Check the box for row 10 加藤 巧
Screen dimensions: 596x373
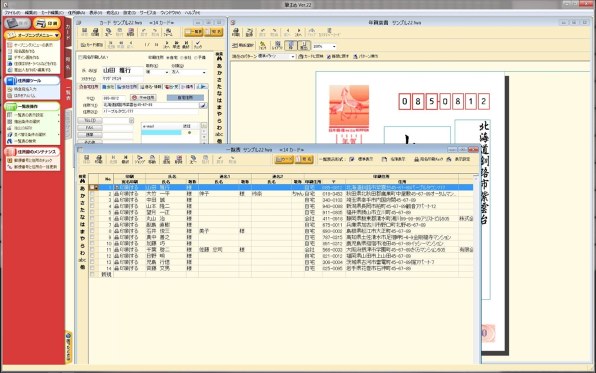92,243
